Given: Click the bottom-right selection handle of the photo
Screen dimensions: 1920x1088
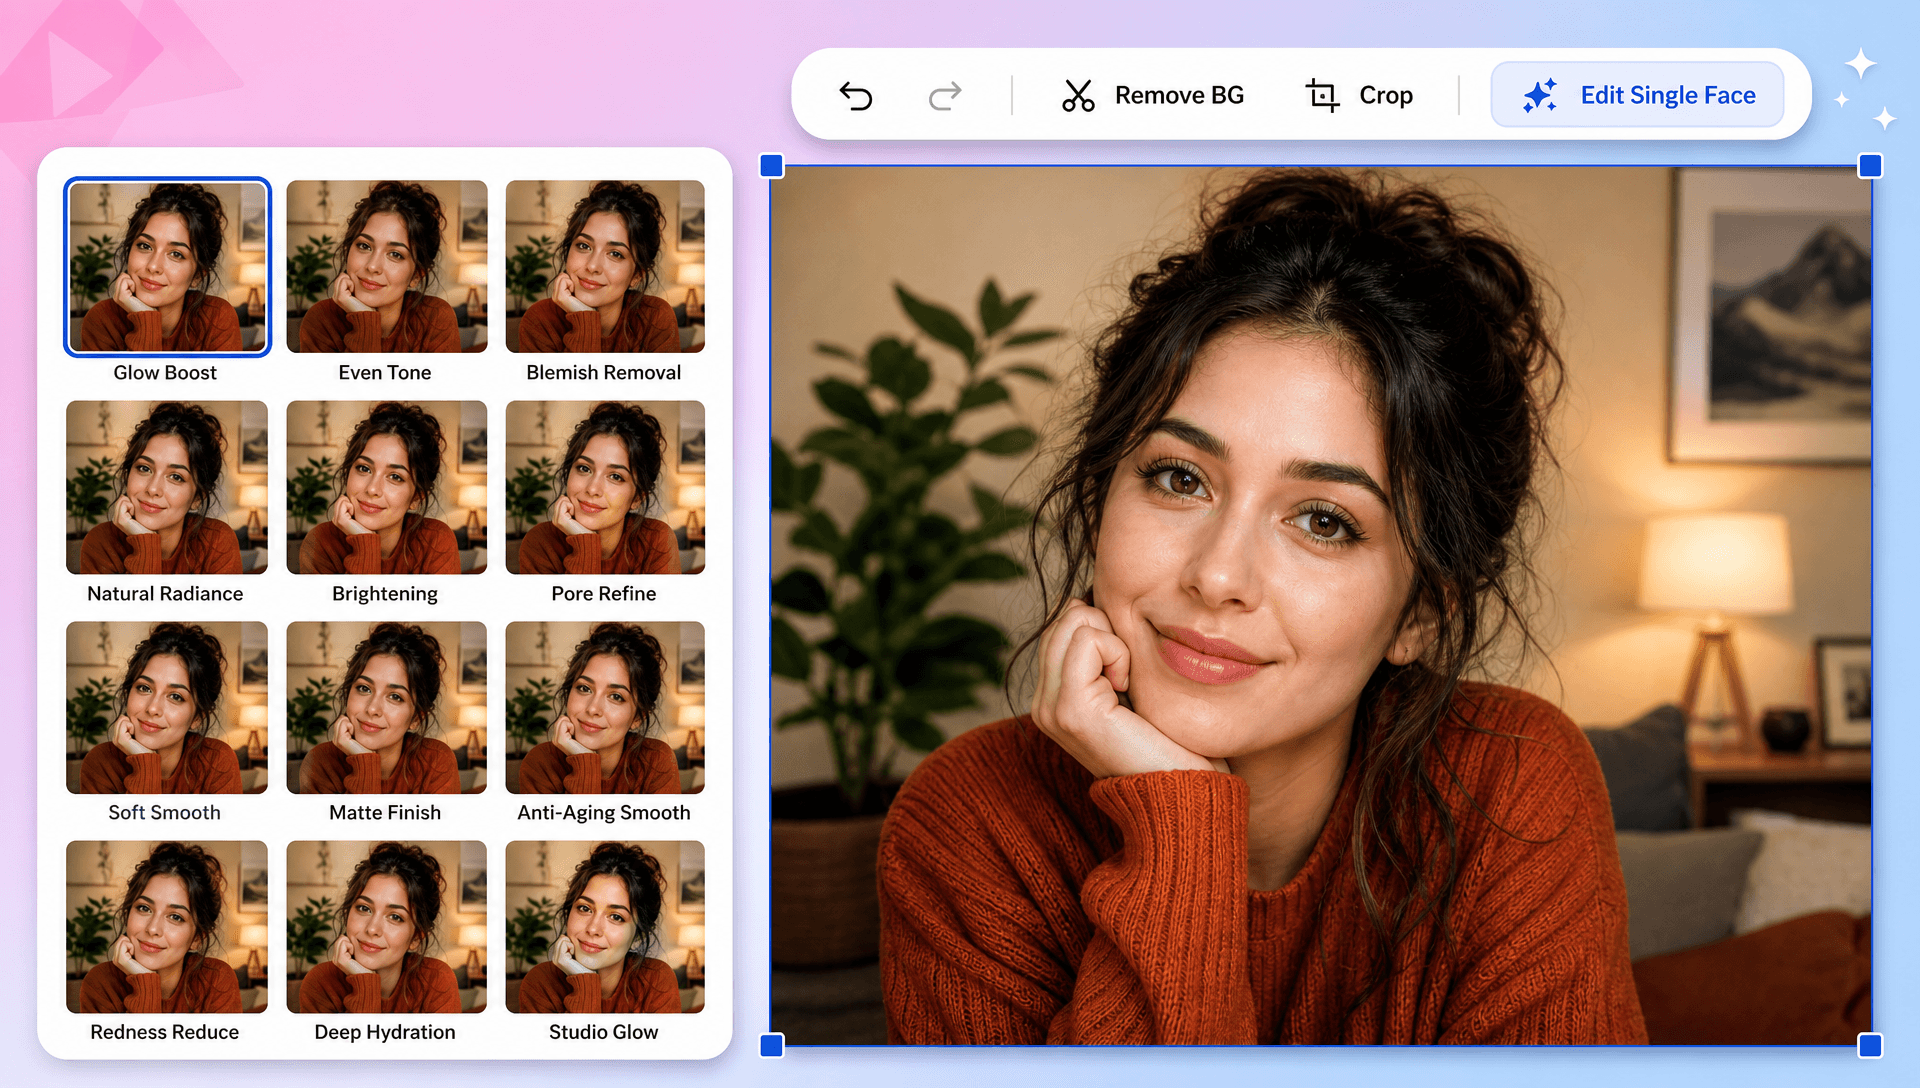Looking at the screenshot, I should click(1870, 1046).
